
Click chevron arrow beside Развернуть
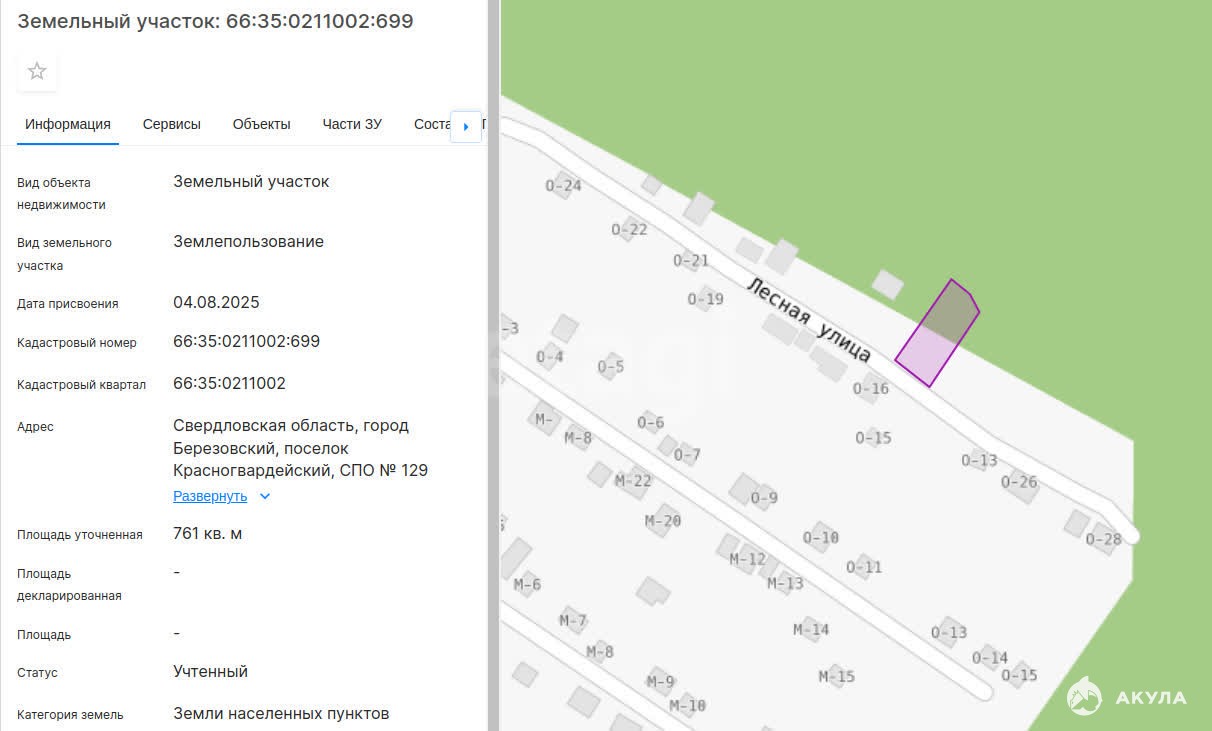(x=265, y=496)
